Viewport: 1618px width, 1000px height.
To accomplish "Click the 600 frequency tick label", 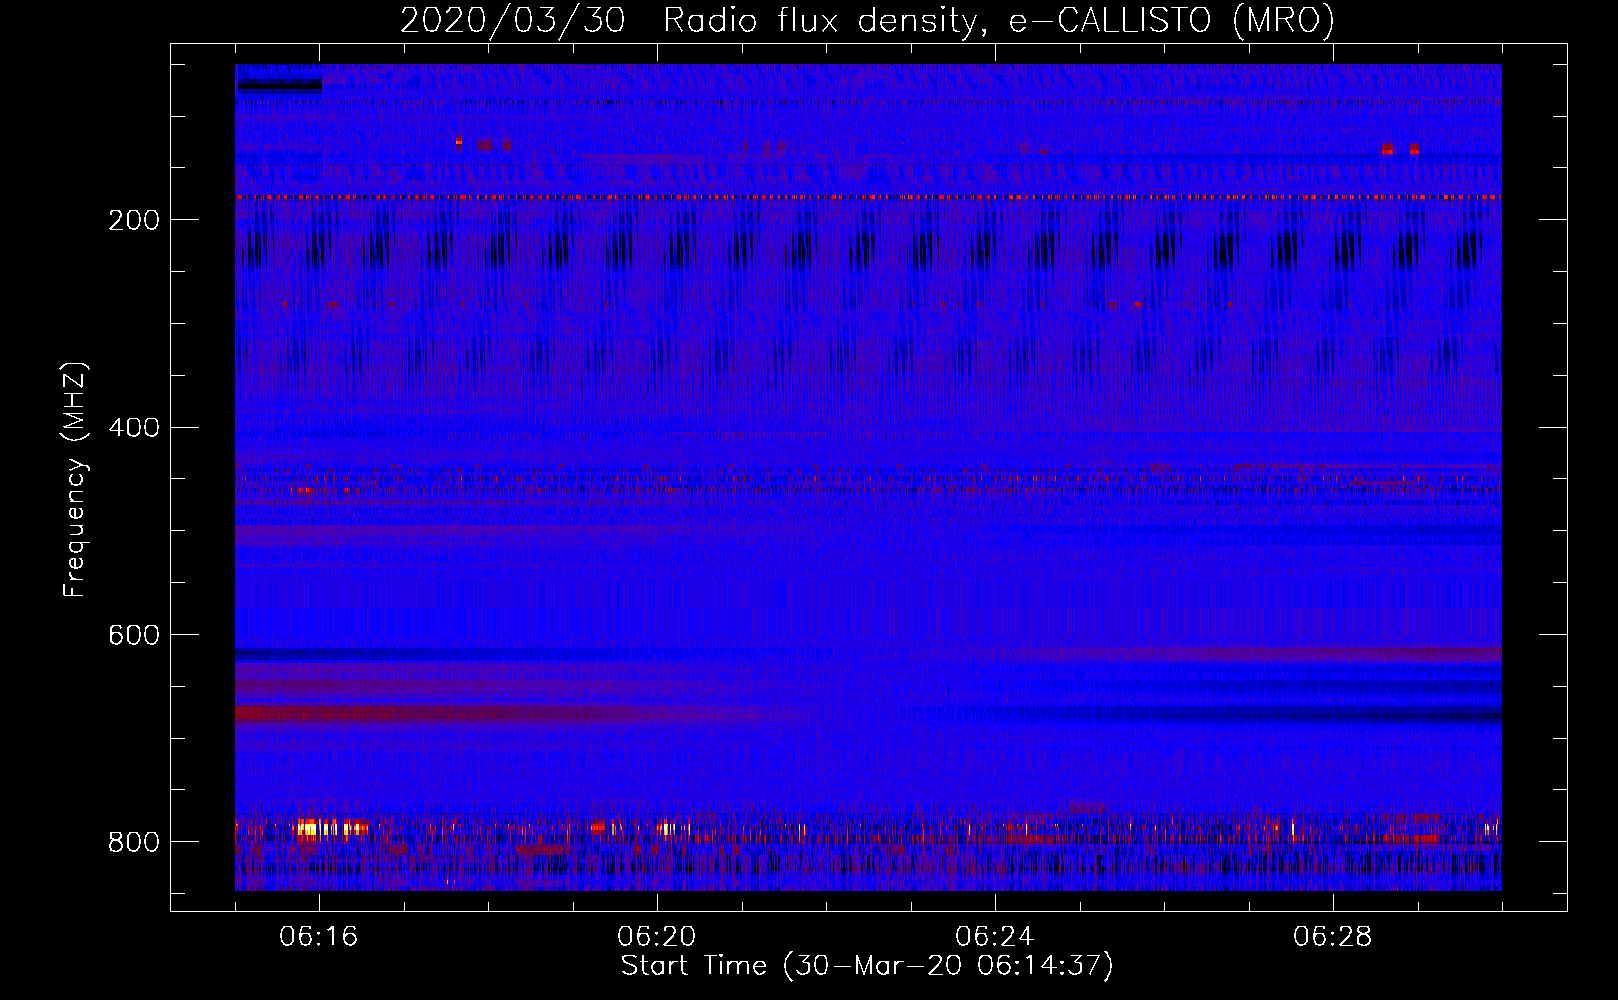I will 134,635.
